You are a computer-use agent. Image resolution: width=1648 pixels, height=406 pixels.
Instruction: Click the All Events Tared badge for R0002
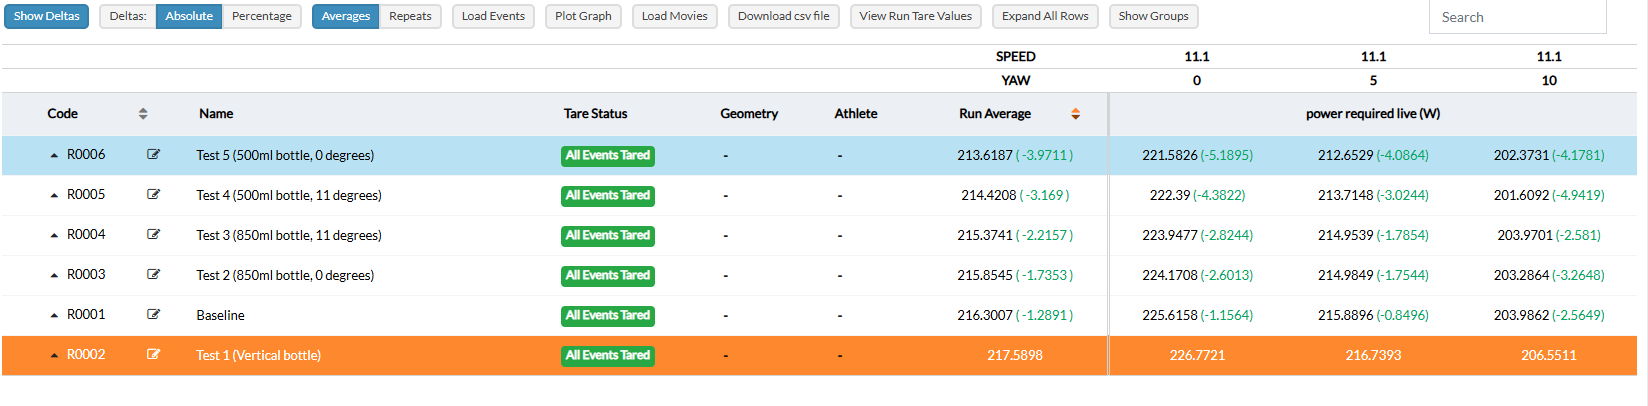[607, 355]
